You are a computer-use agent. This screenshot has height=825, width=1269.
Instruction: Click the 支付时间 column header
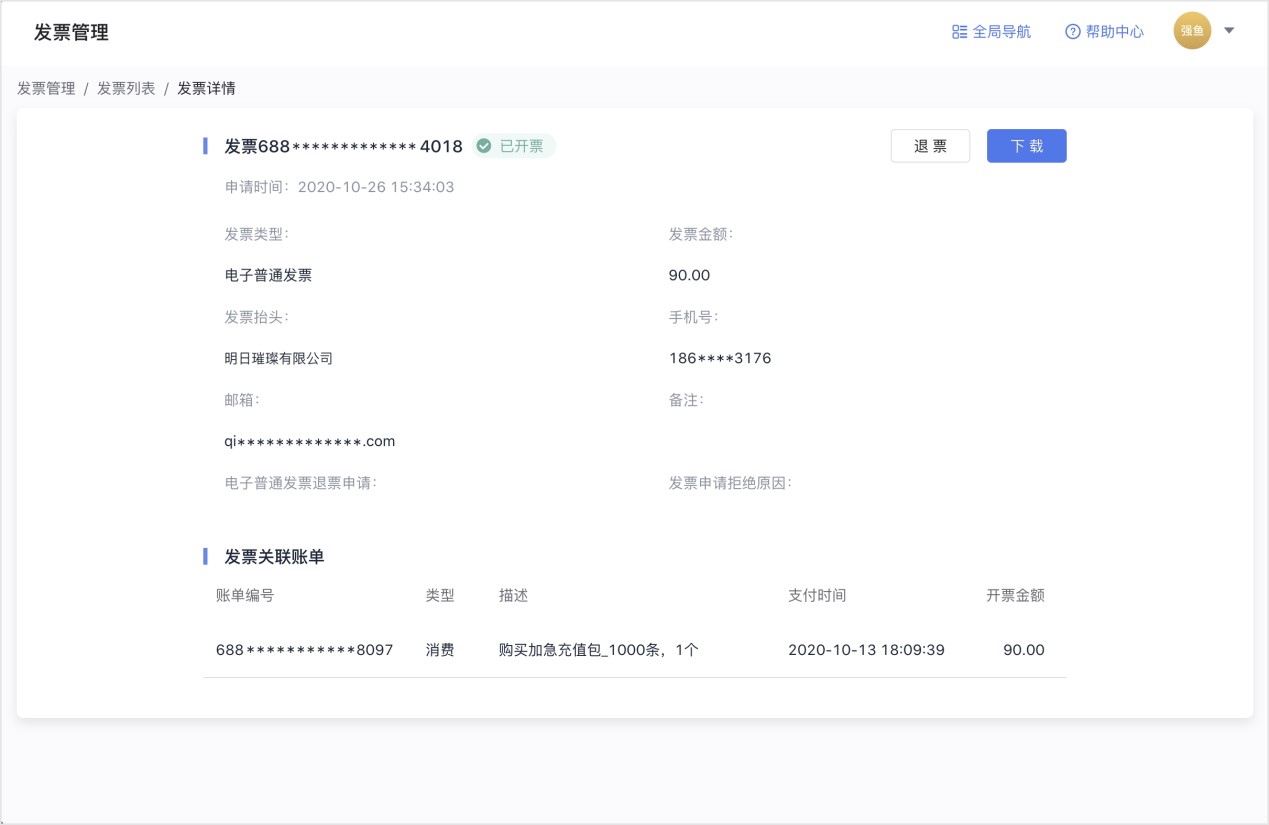point(817,595)
